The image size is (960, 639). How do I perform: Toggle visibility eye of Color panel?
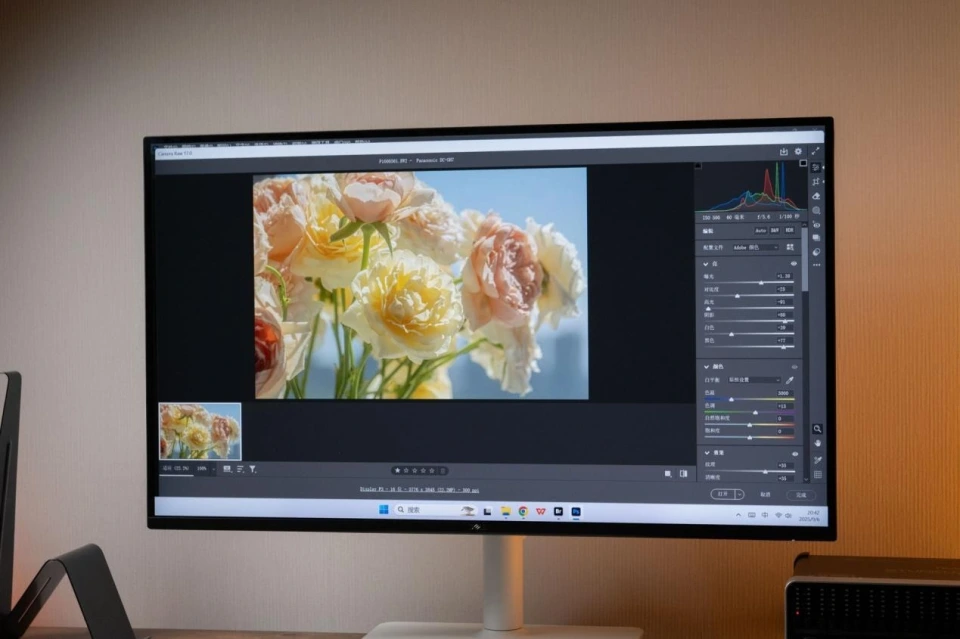coord(794,367)
